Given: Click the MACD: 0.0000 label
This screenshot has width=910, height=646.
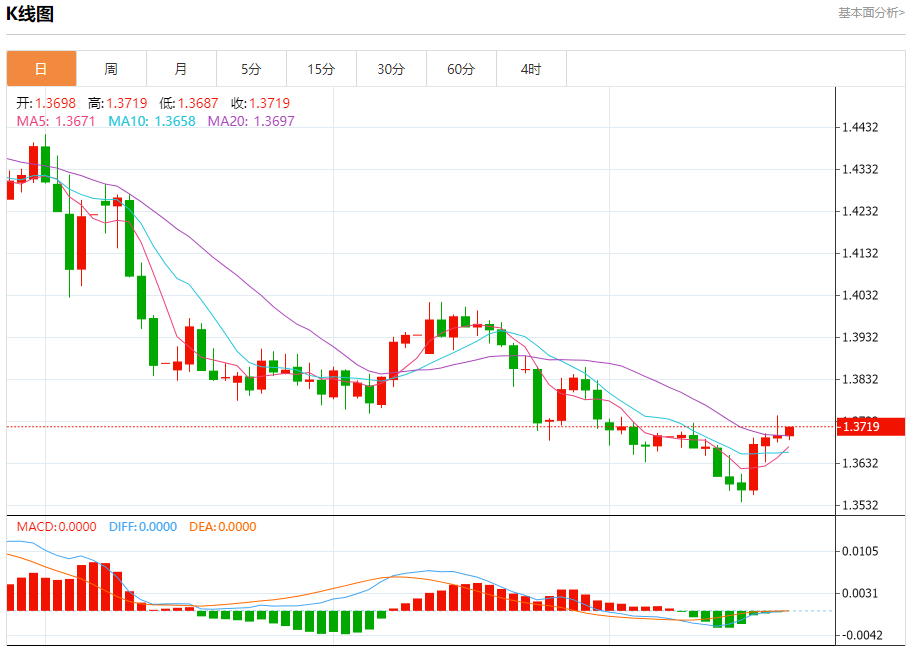Looking at the screenshot, I should 56,527.
